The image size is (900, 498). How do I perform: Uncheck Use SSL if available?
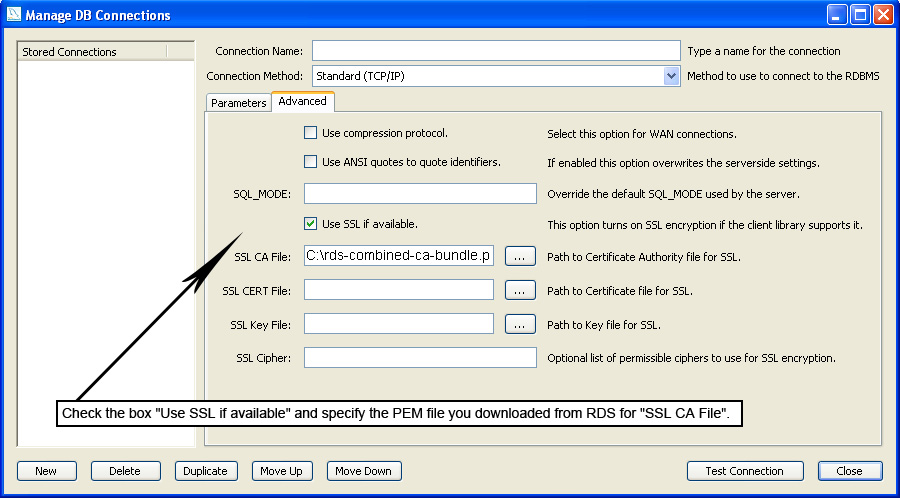[311, 224]
